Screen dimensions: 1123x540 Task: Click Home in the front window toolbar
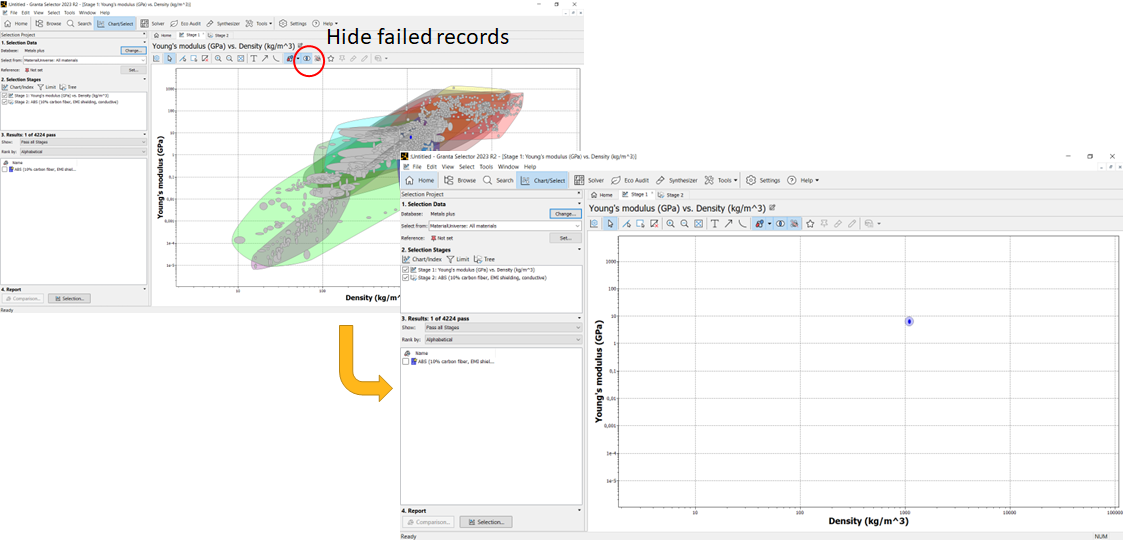pos(420,180)
